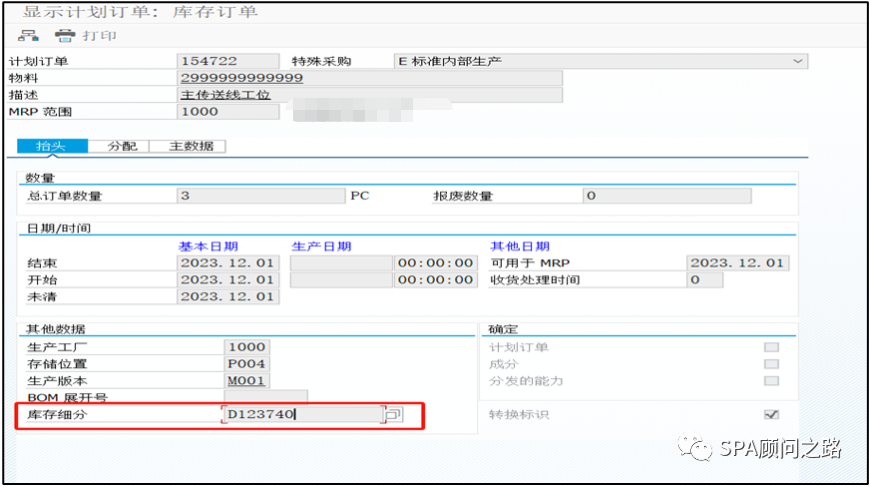Click the PC unit text
The width and height of the screenshot is (870, 487).
[360, 196]
